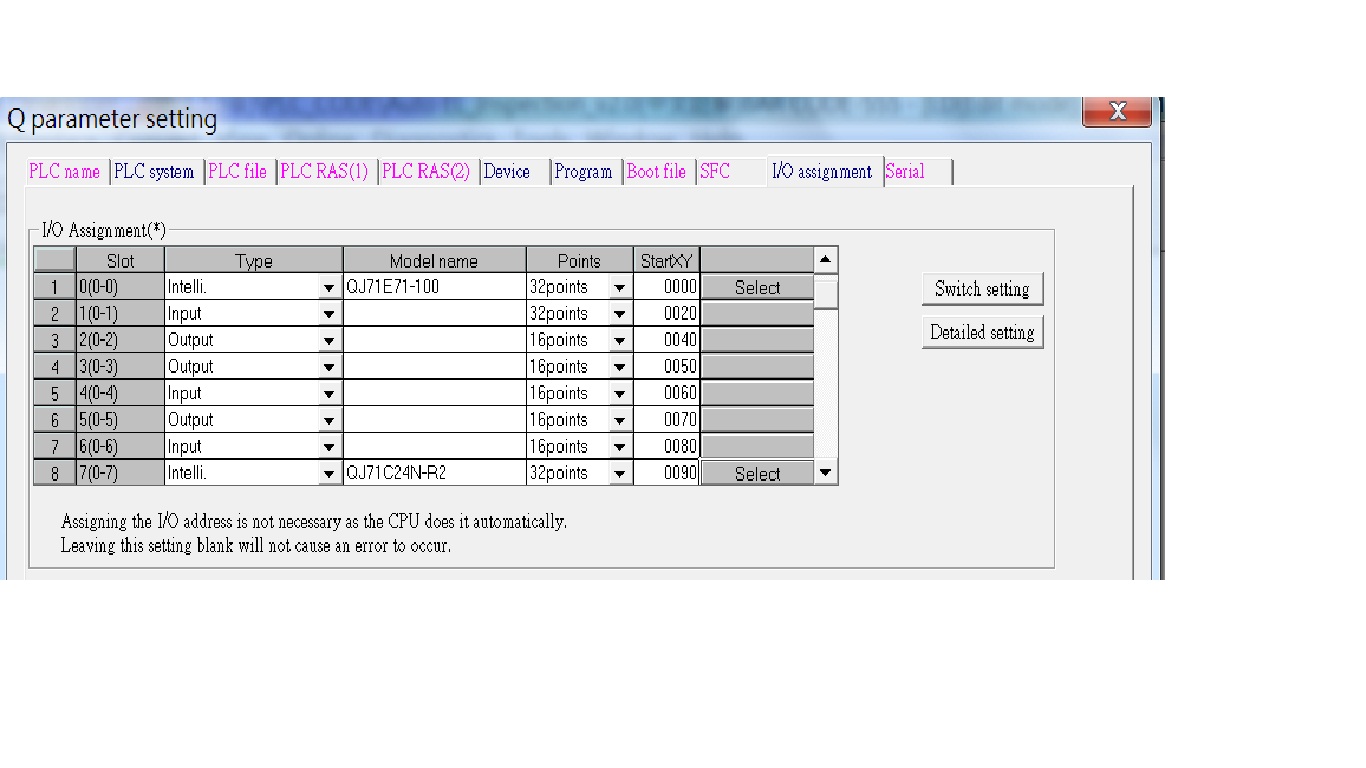The height and width of the screenshot is (768, 1366).
Task: Click the QJ71E71-100 model name field
Action: (x=434, y=287)
